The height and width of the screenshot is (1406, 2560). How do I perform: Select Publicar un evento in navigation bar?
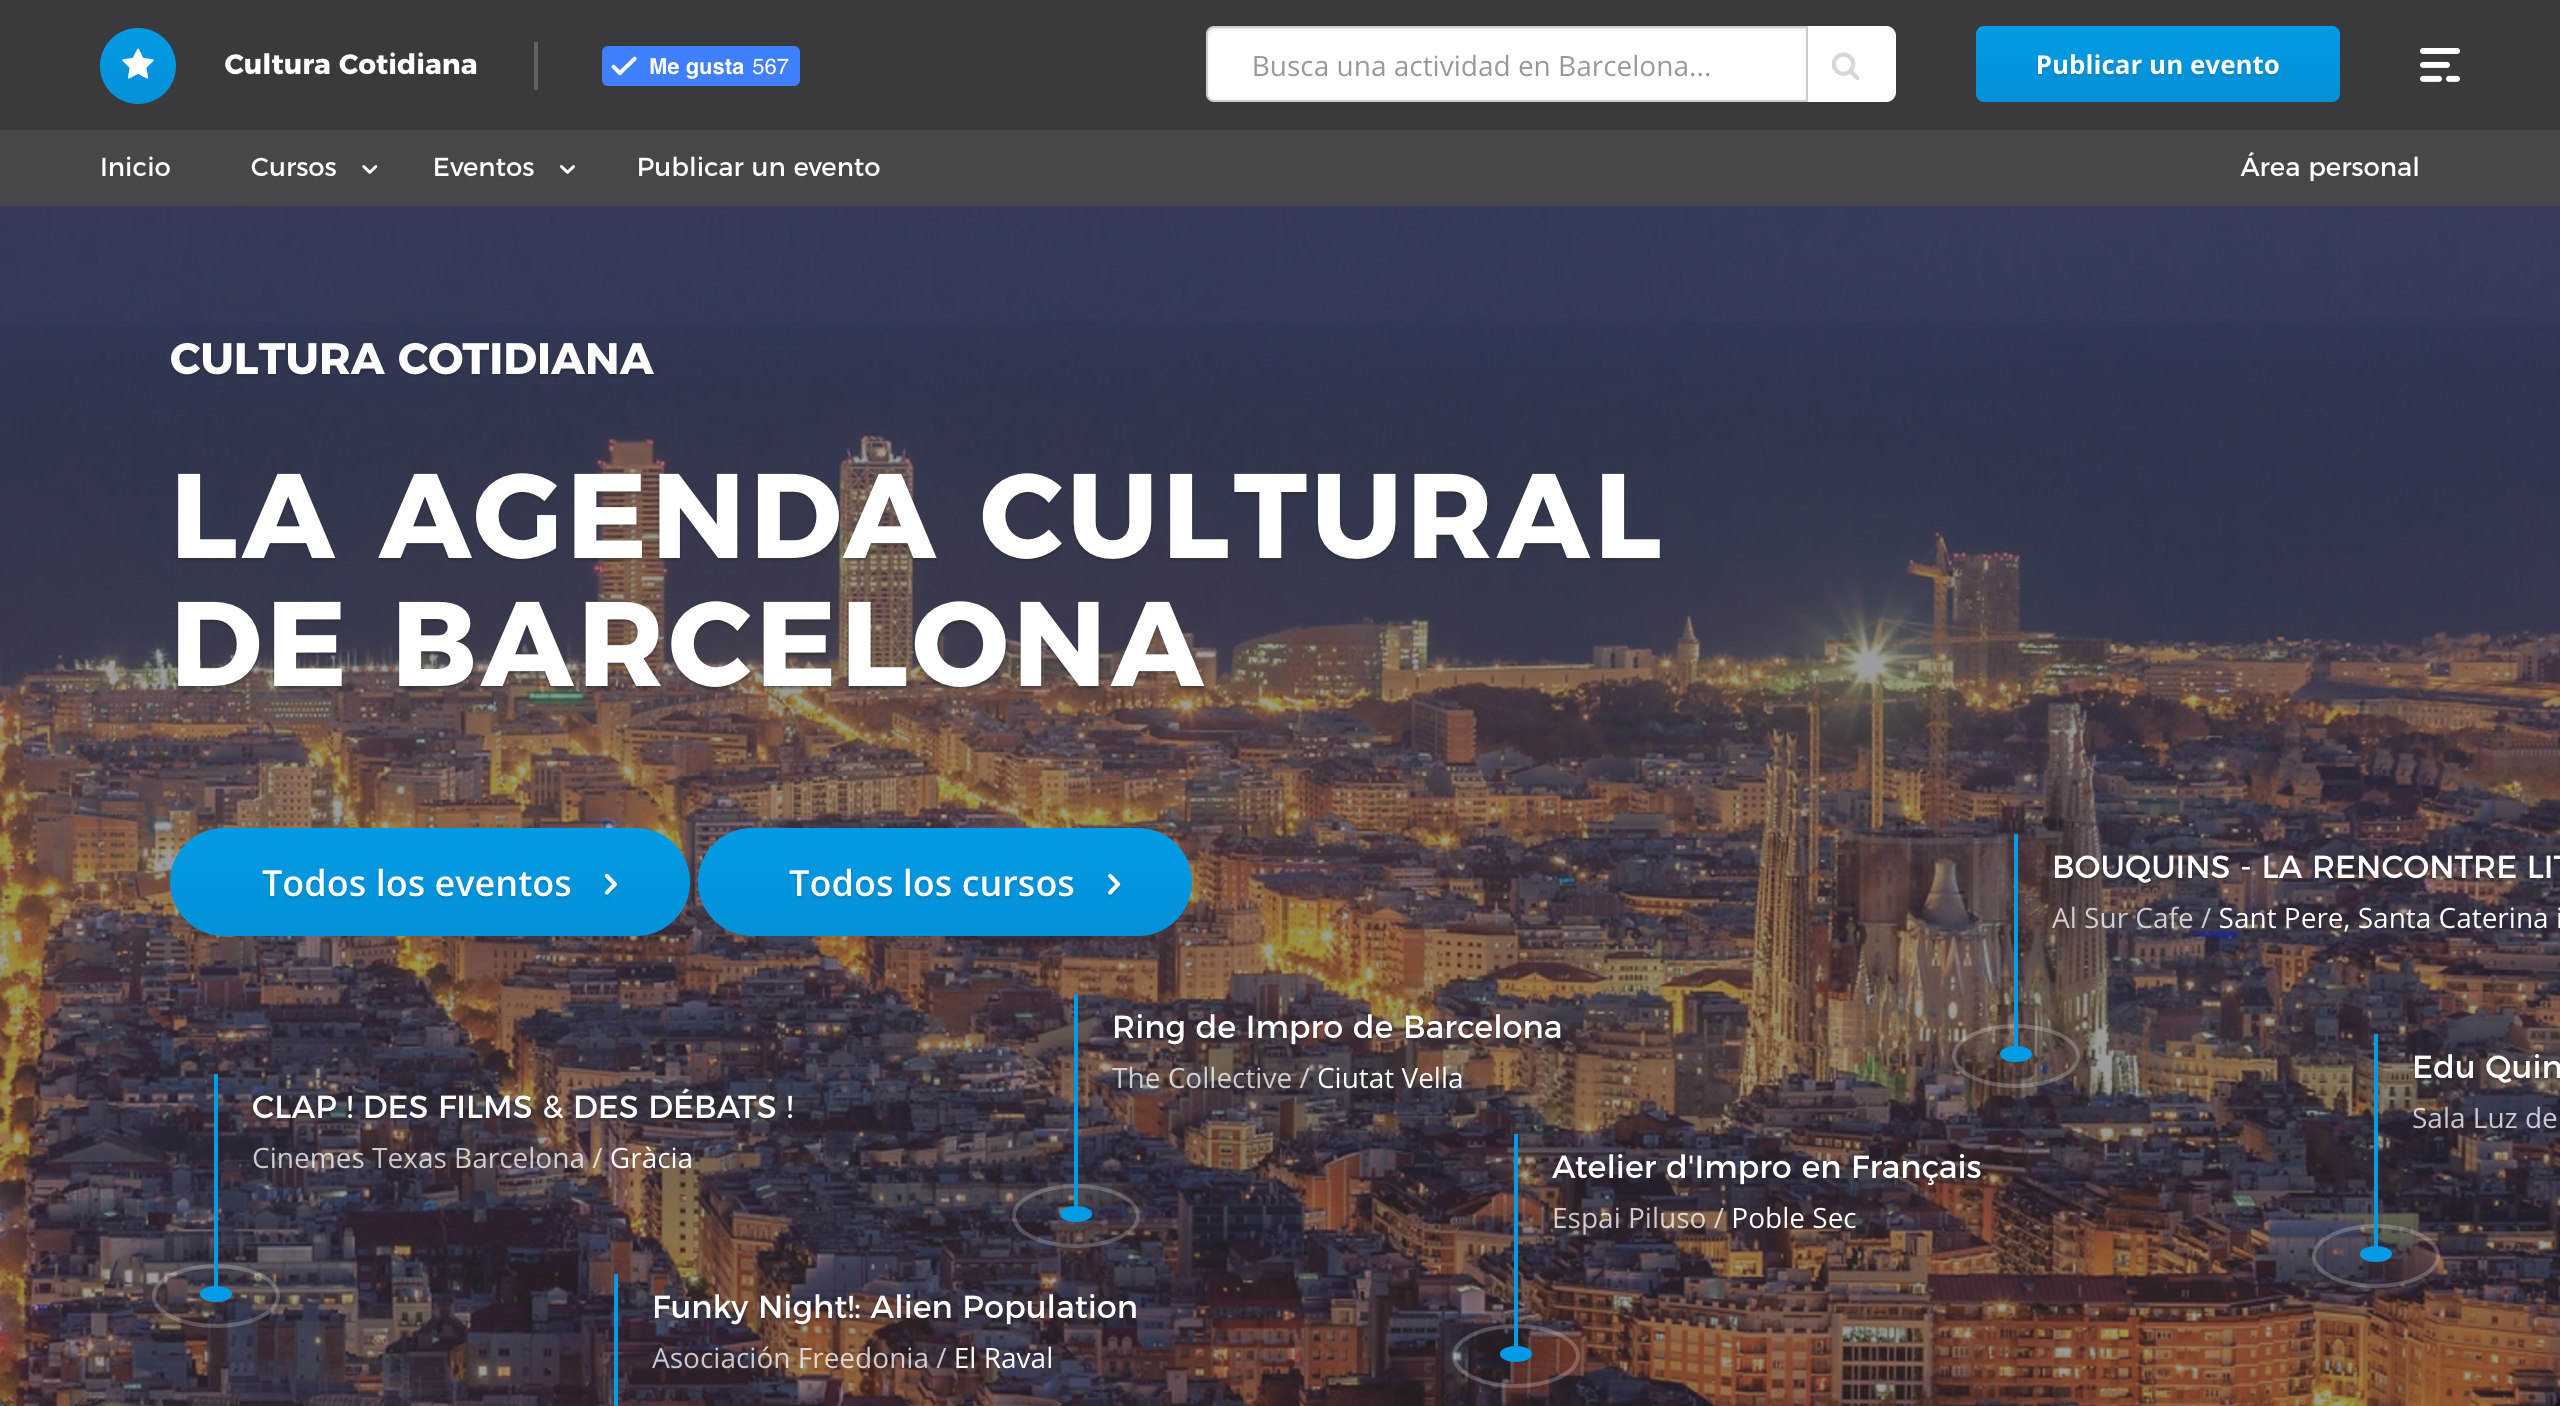758,167
